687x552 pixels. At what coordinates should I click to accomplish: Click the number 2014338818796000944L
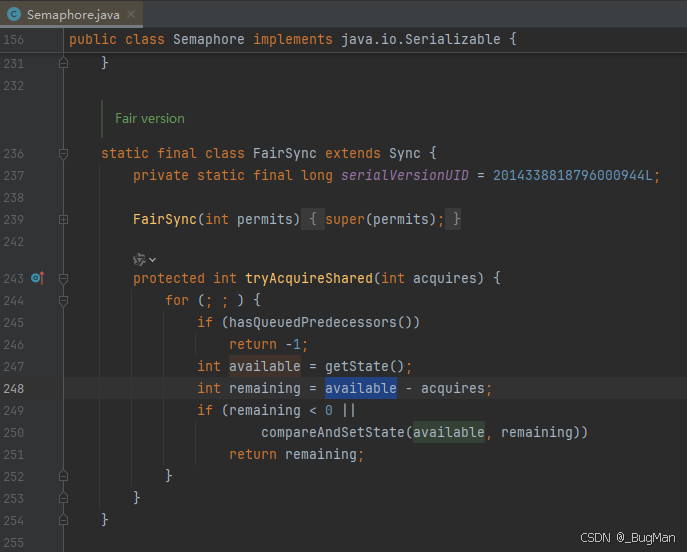(x=573, y=175)
